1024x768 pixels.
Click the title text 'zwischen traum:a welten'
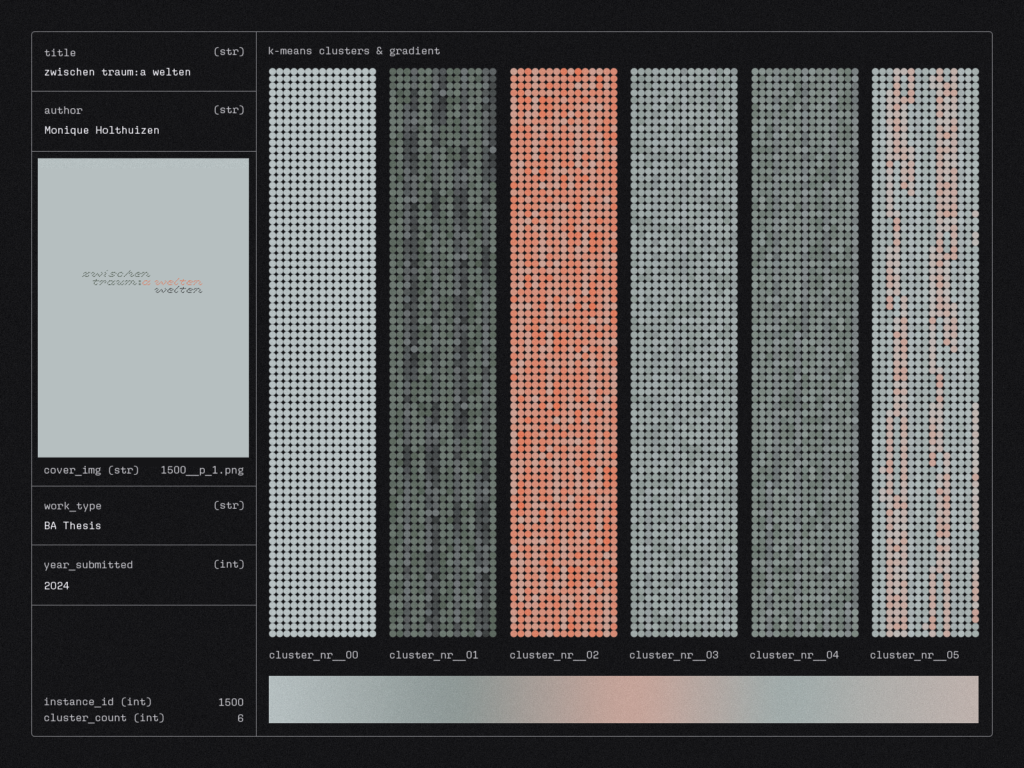117,72
